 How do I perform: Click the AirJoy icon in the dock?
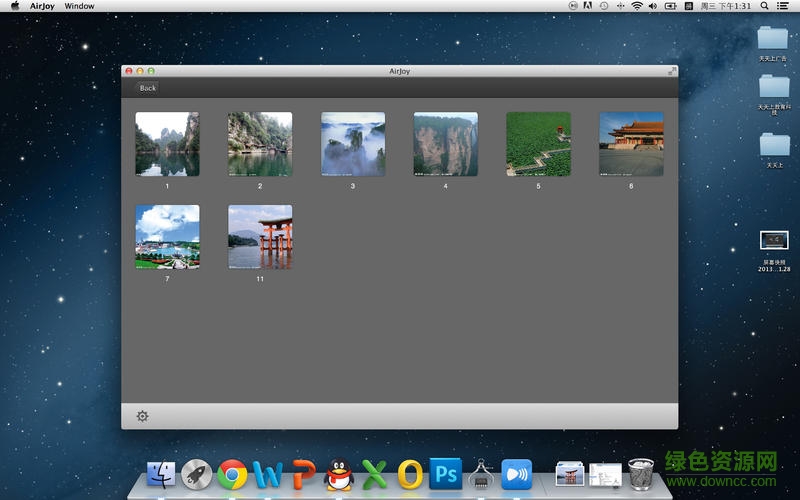pos(516,473)
